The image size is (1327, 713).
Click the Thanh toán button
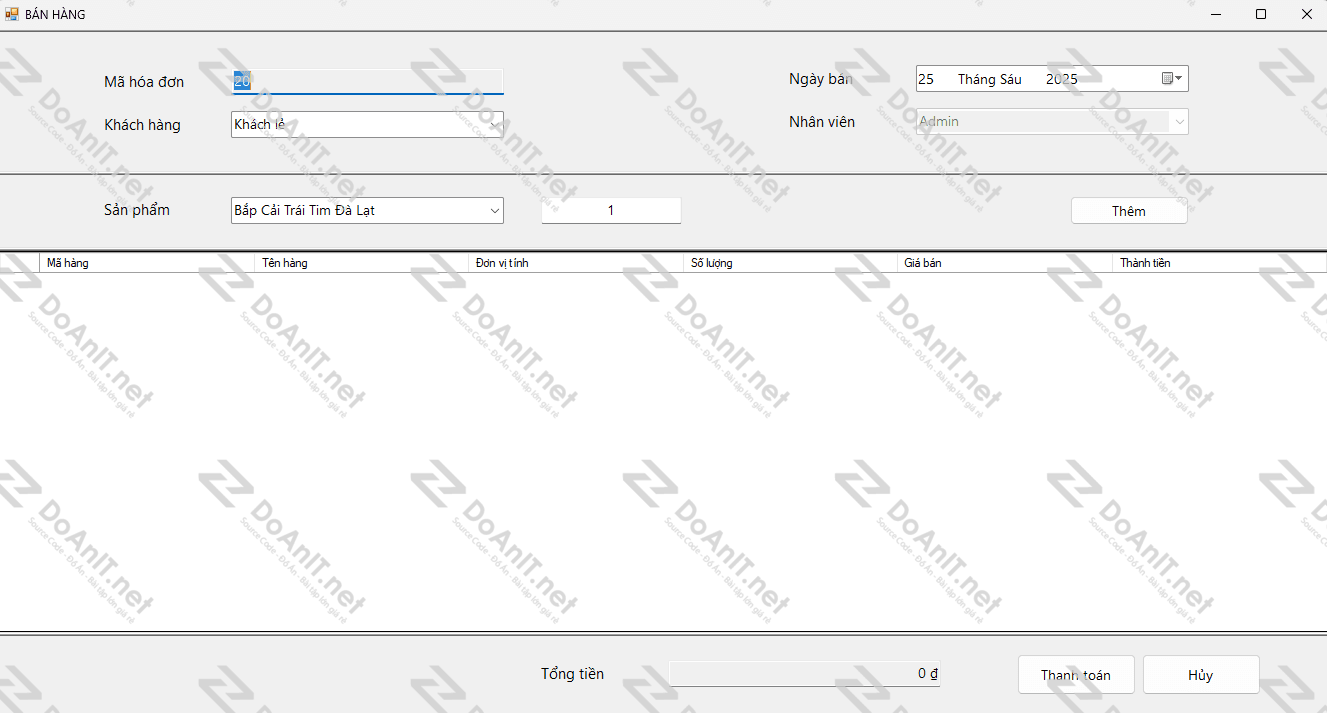click(1076, 675)
